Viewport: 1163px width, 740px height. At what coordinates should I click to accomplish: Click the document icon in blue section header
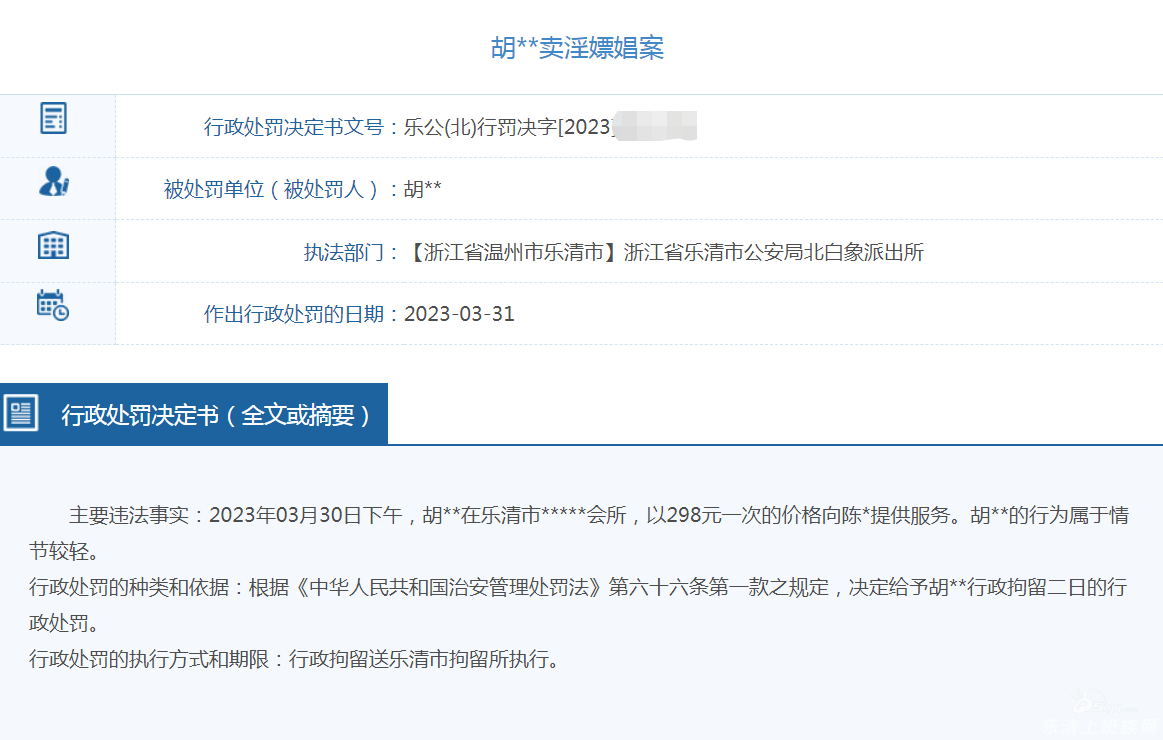(x=21, y=413)
